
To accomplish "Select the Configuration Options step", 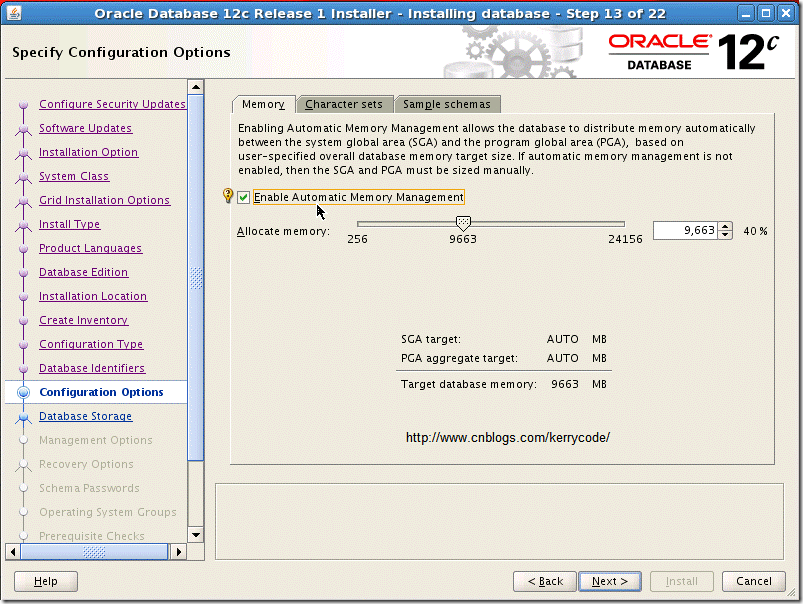I will [x=101, y=392].
